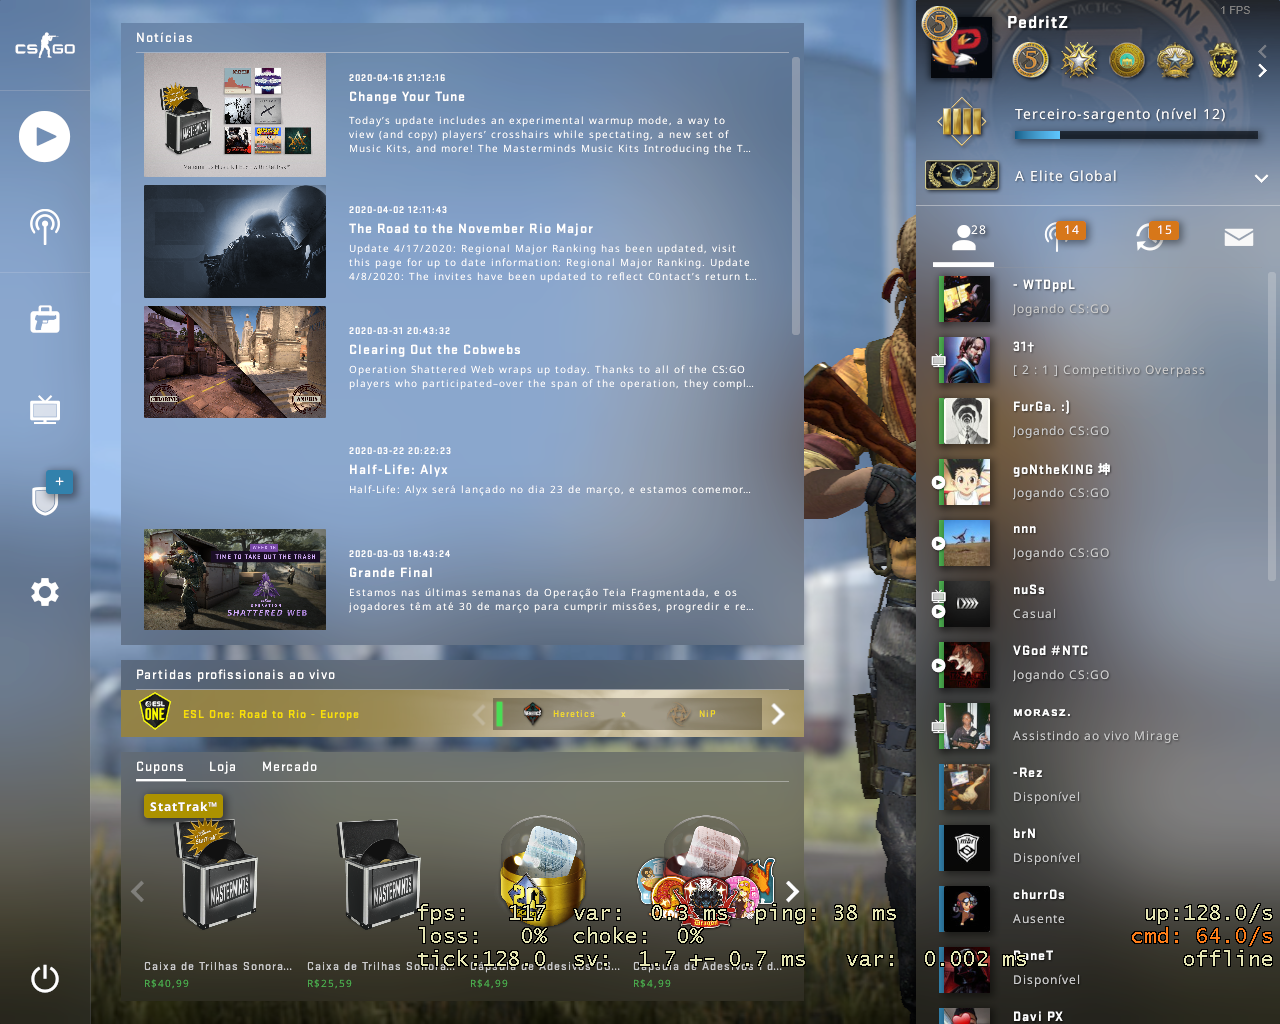Viewport: 1280px width, 1024px height.
Task: Click the fourth medal in the profile row
Action: 1175,61
